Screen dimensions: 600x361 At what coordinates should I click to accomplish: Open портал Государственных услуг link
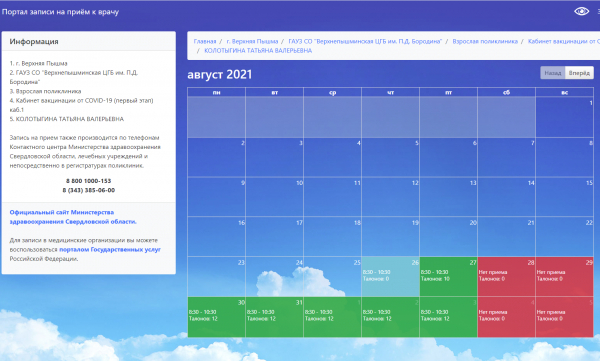pos(110,249)
